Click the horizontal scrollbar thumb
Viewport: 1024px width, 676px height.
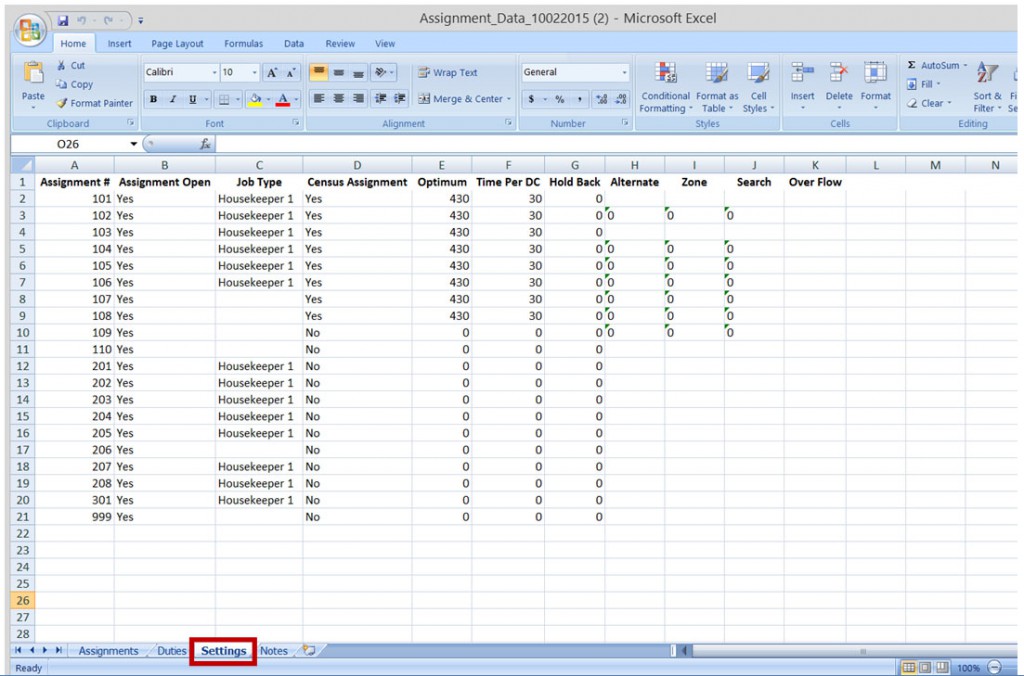point(862,651)
